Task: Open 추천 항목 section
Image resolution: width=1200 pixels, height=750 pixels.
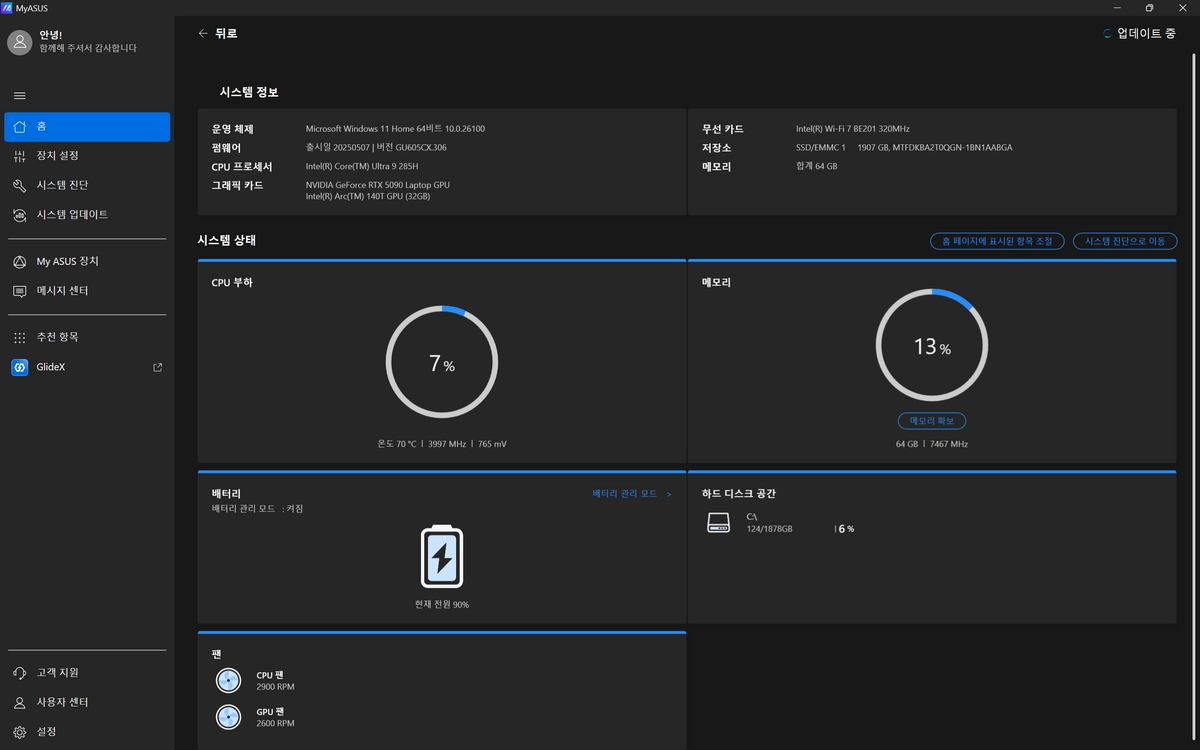Action: point(87,338)
